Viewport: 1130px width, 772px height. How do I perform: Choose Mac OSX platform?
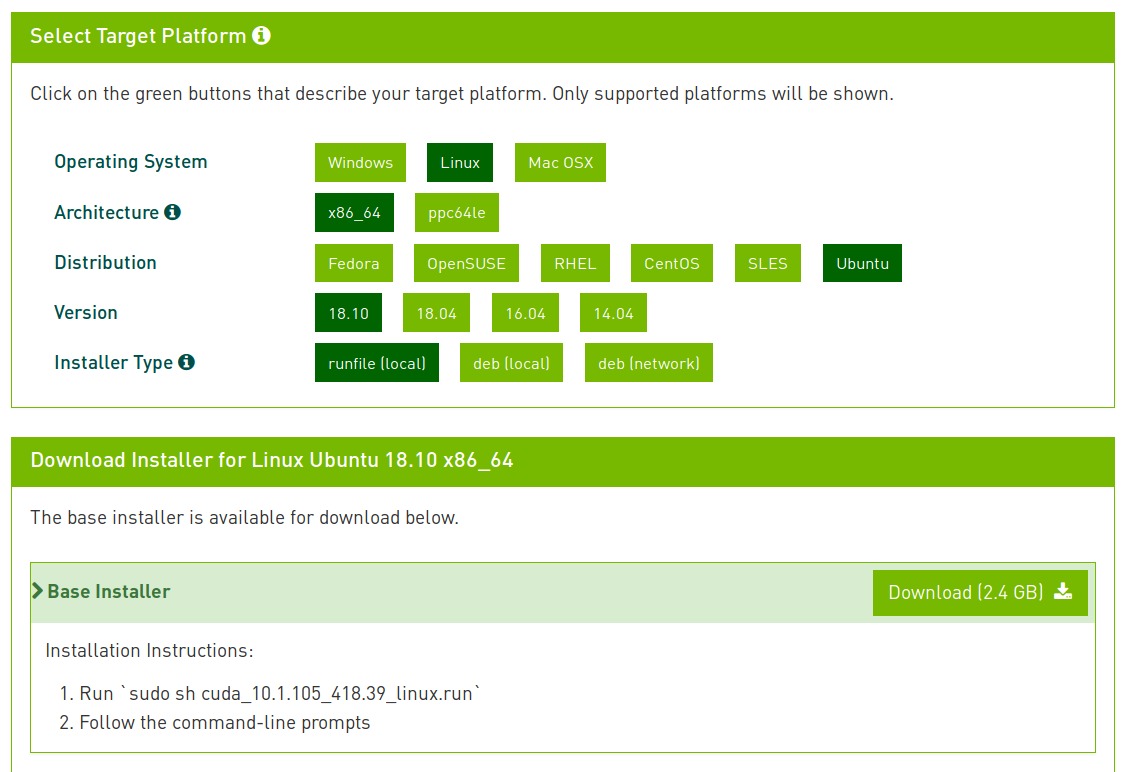(560, 163)
